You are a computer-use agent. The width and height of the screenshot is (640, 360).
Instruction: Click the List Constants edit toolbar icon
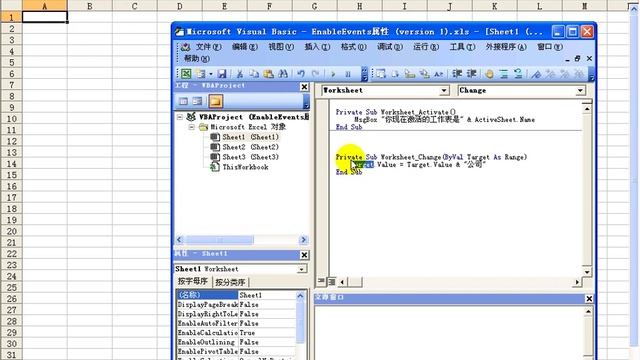(x=395, y=73)
